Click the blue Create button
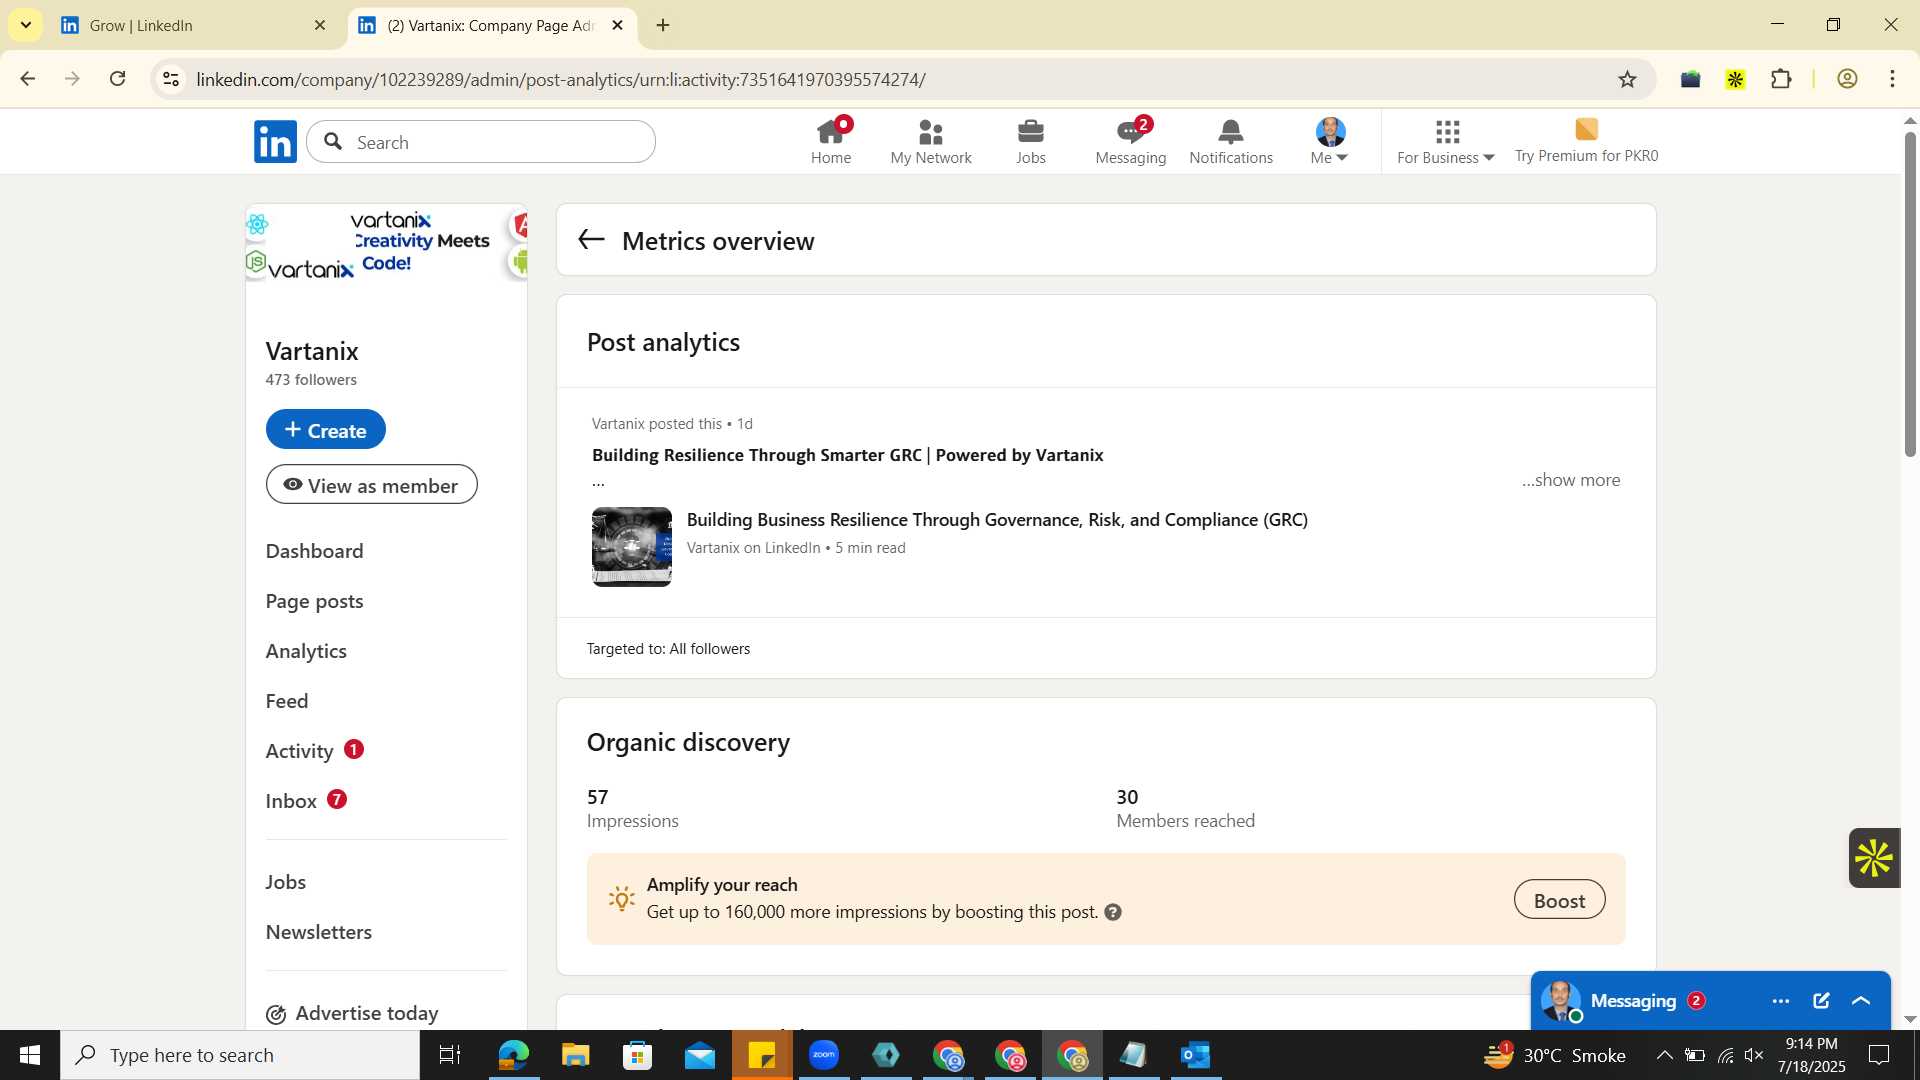Screen dimensions: 1920x1080 point(326,429)
